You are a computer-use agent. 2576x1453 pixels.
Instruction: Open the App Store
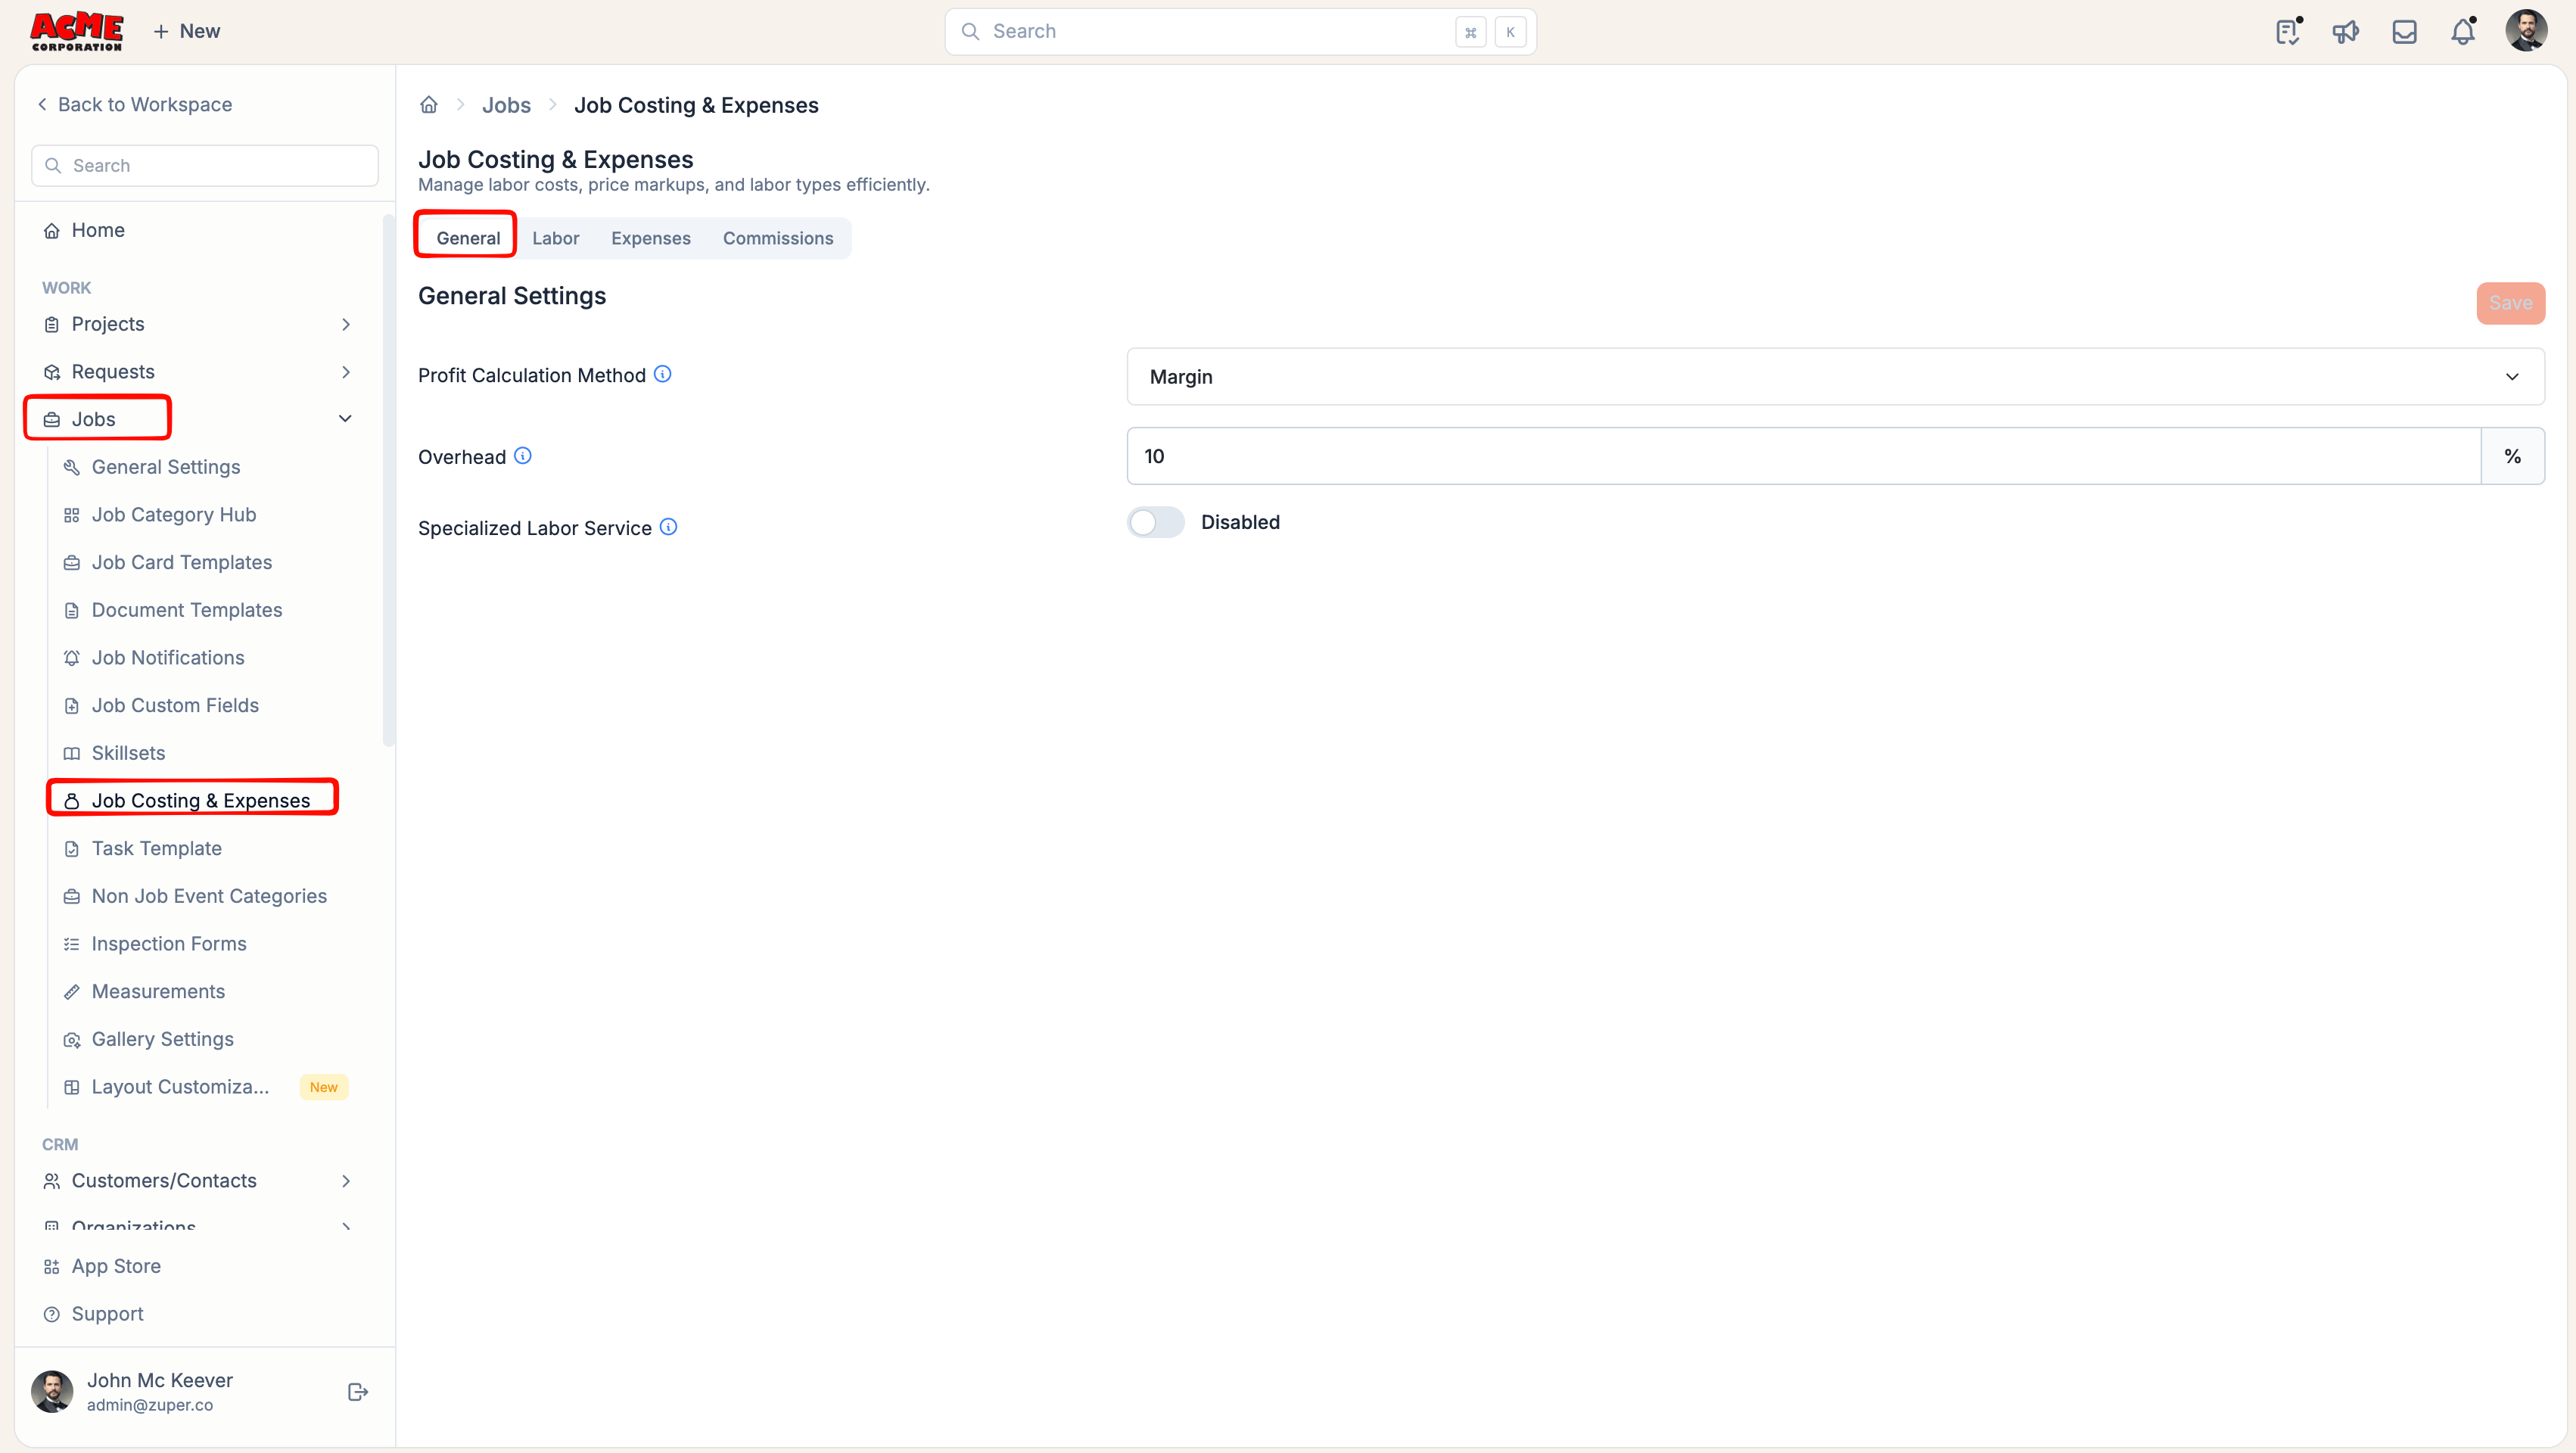click(116, 1266)
